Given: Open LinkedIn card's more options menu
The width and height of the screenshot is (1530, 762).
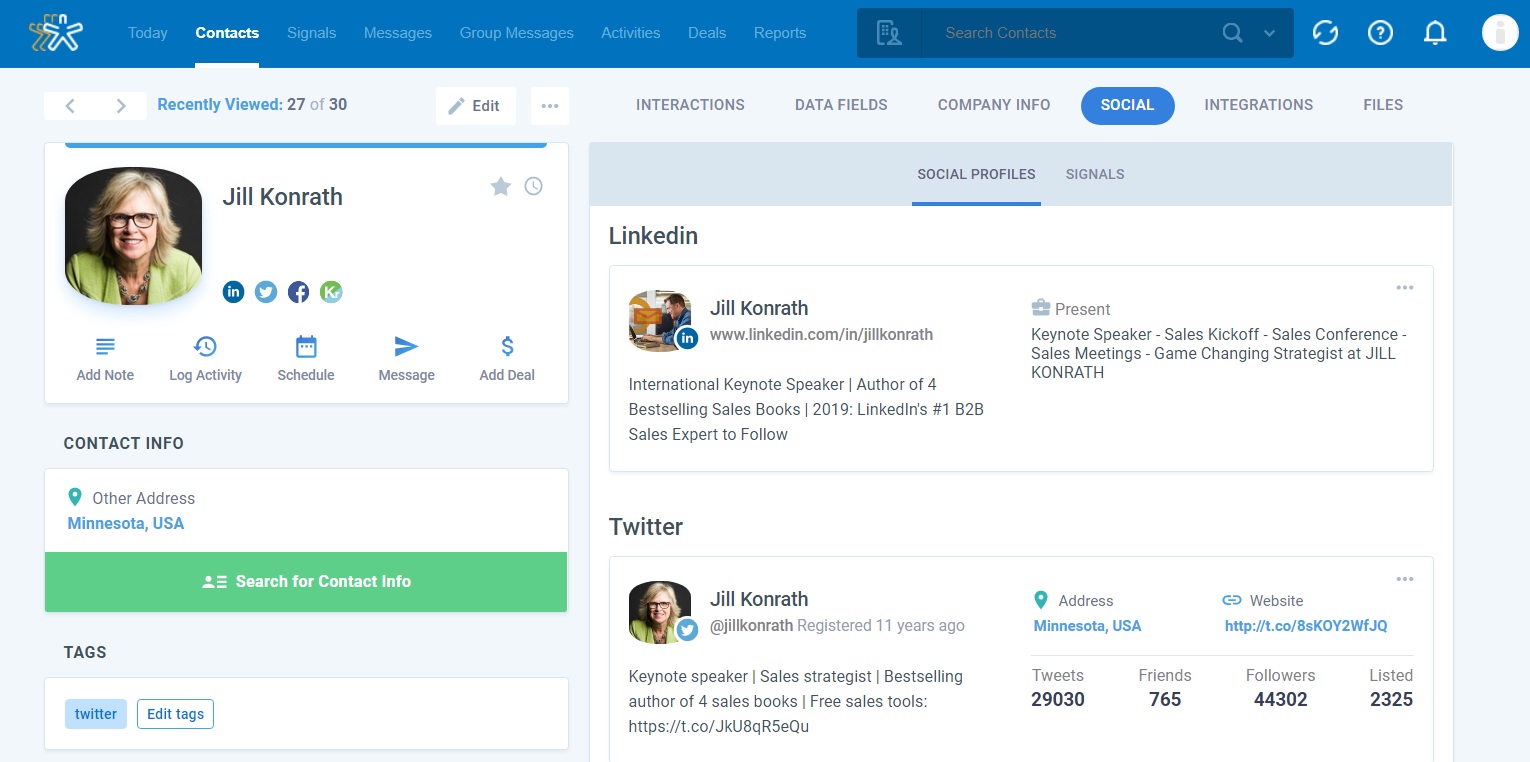Looking at the screenshot, I should (1405, 288).
